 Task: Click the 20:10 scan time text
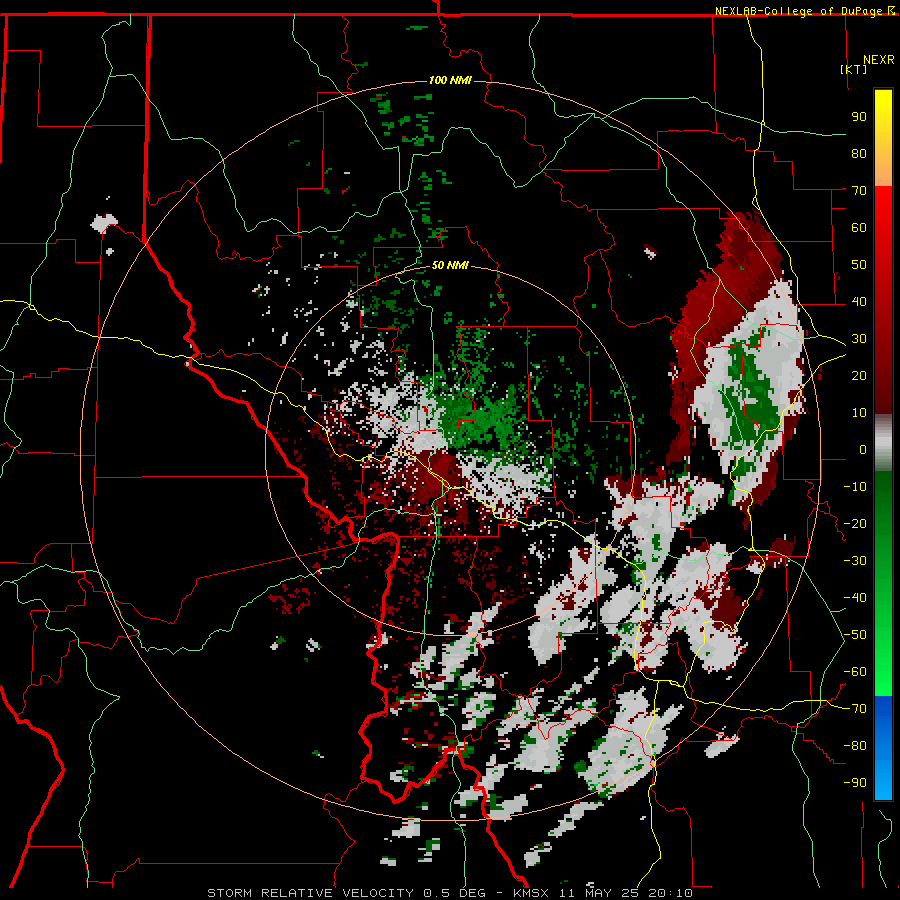(x=670, y=893)
